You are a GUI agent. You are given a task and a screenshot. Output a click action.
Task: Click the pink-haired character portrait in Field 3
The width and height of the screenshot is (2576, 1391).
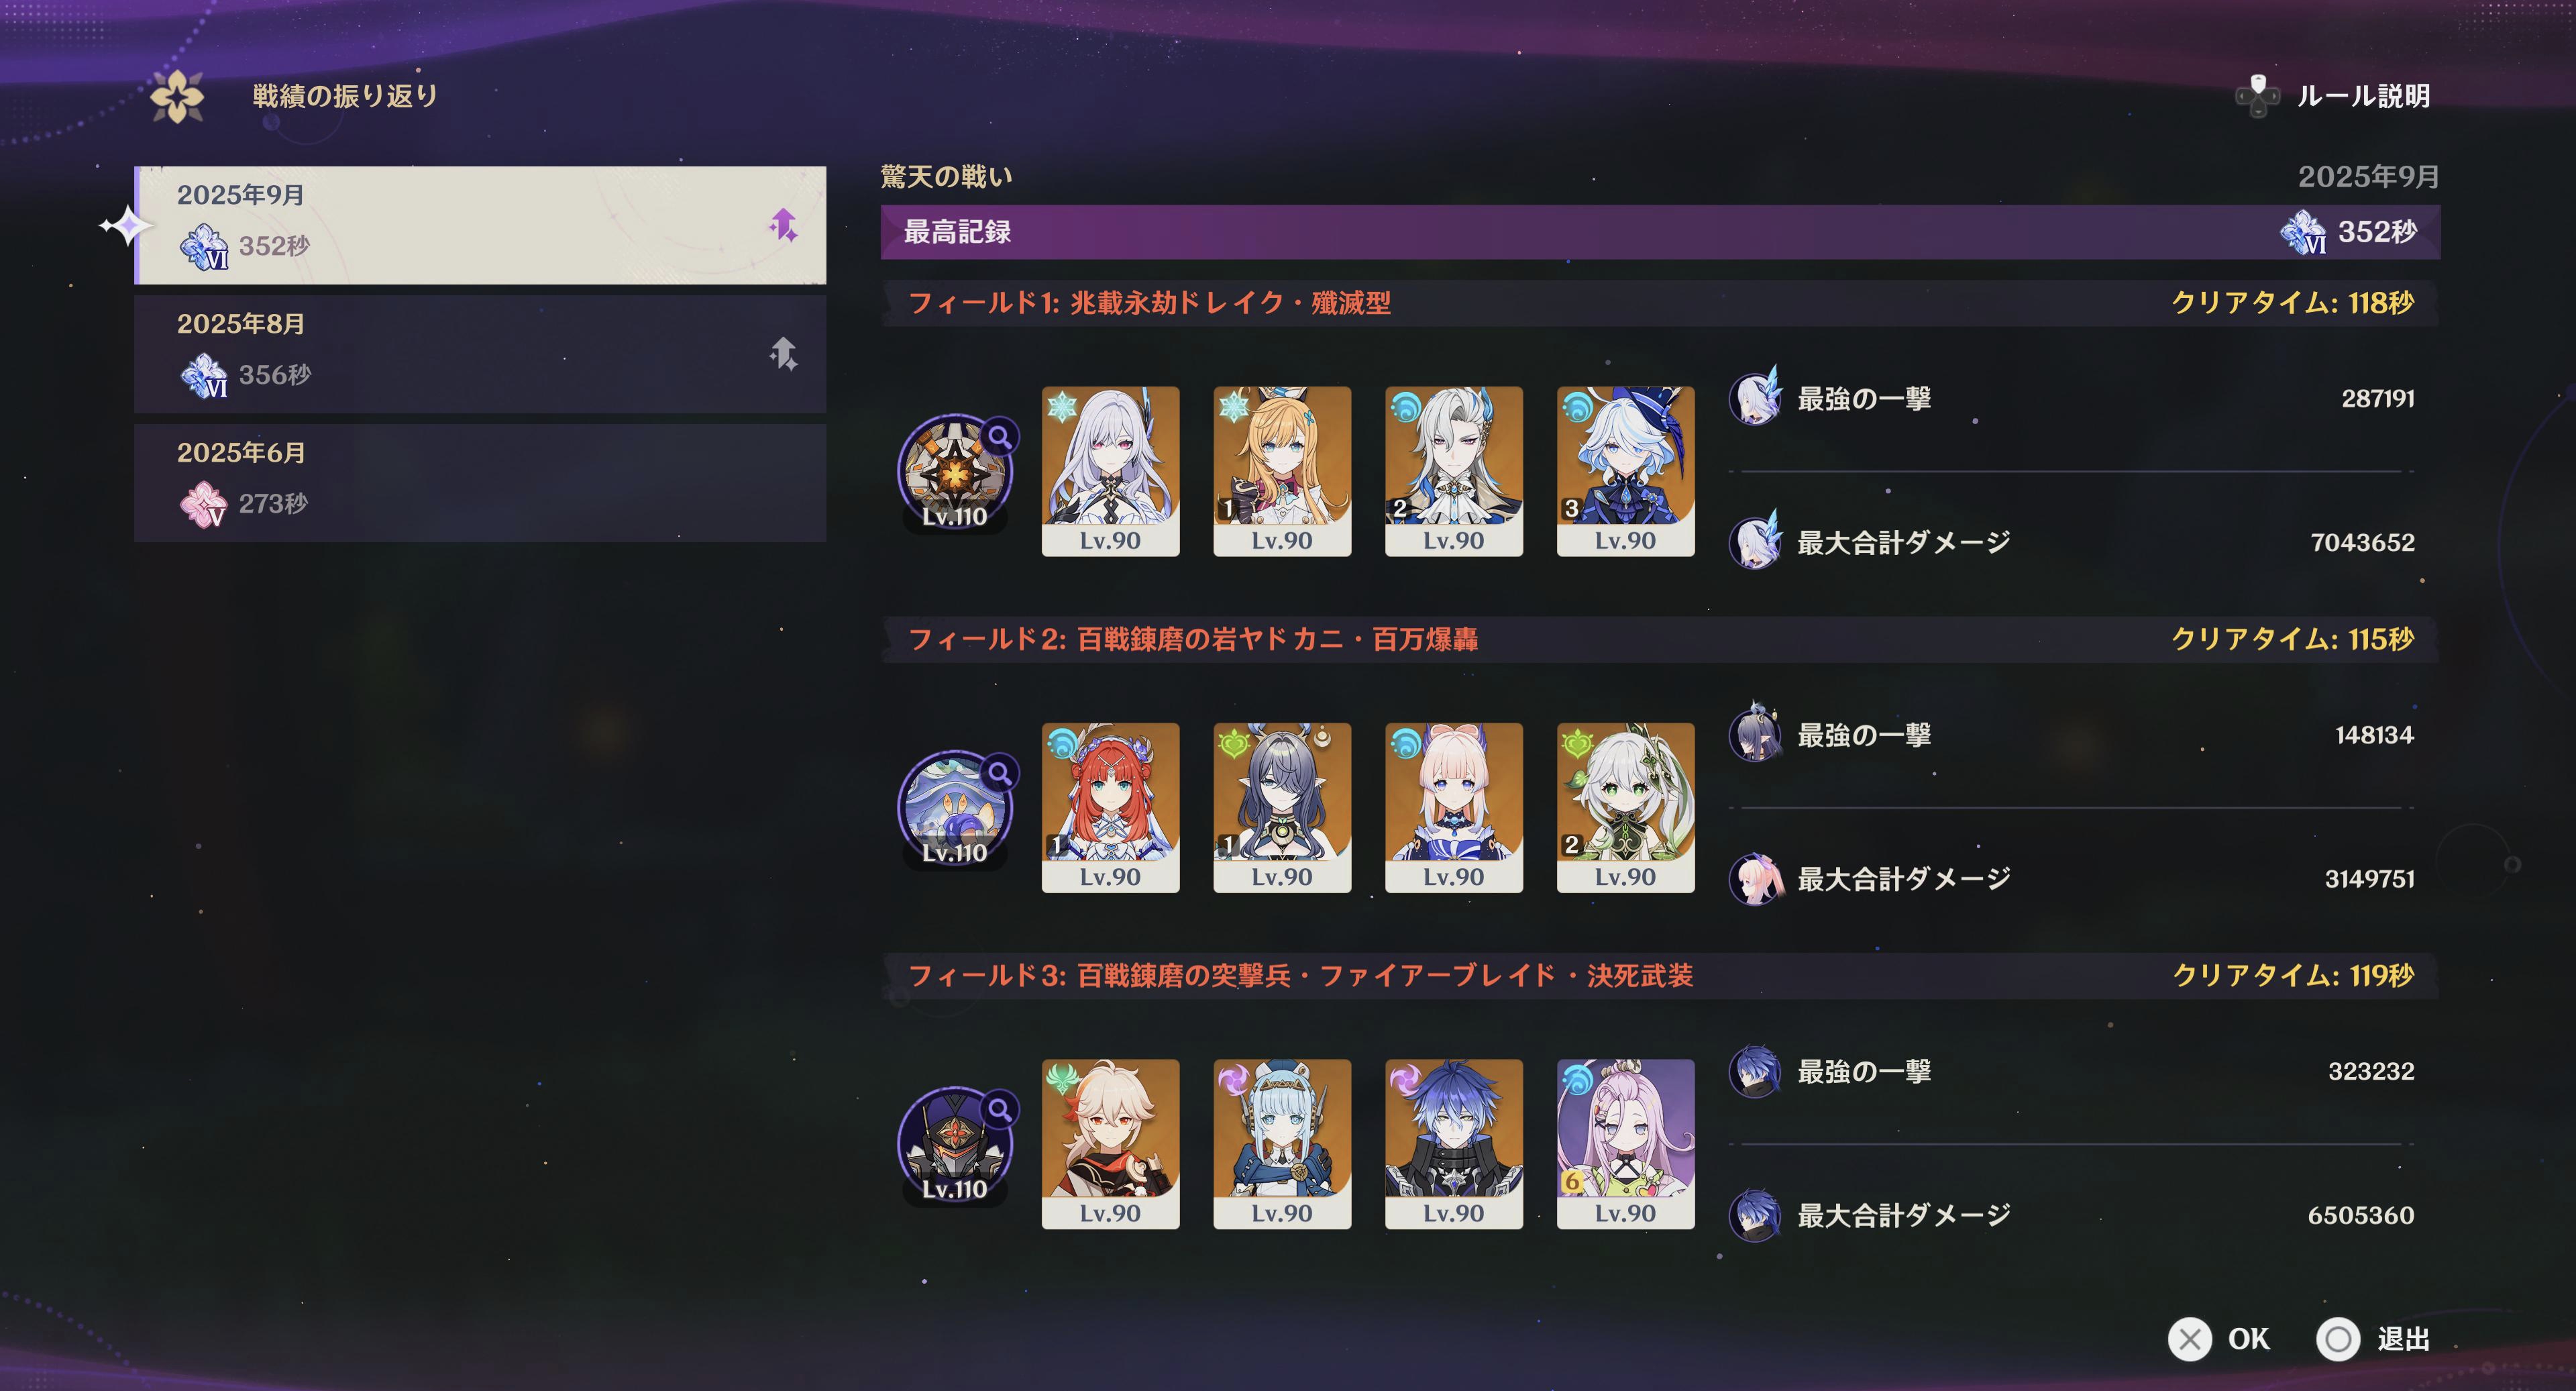tap(1625, 1143)
